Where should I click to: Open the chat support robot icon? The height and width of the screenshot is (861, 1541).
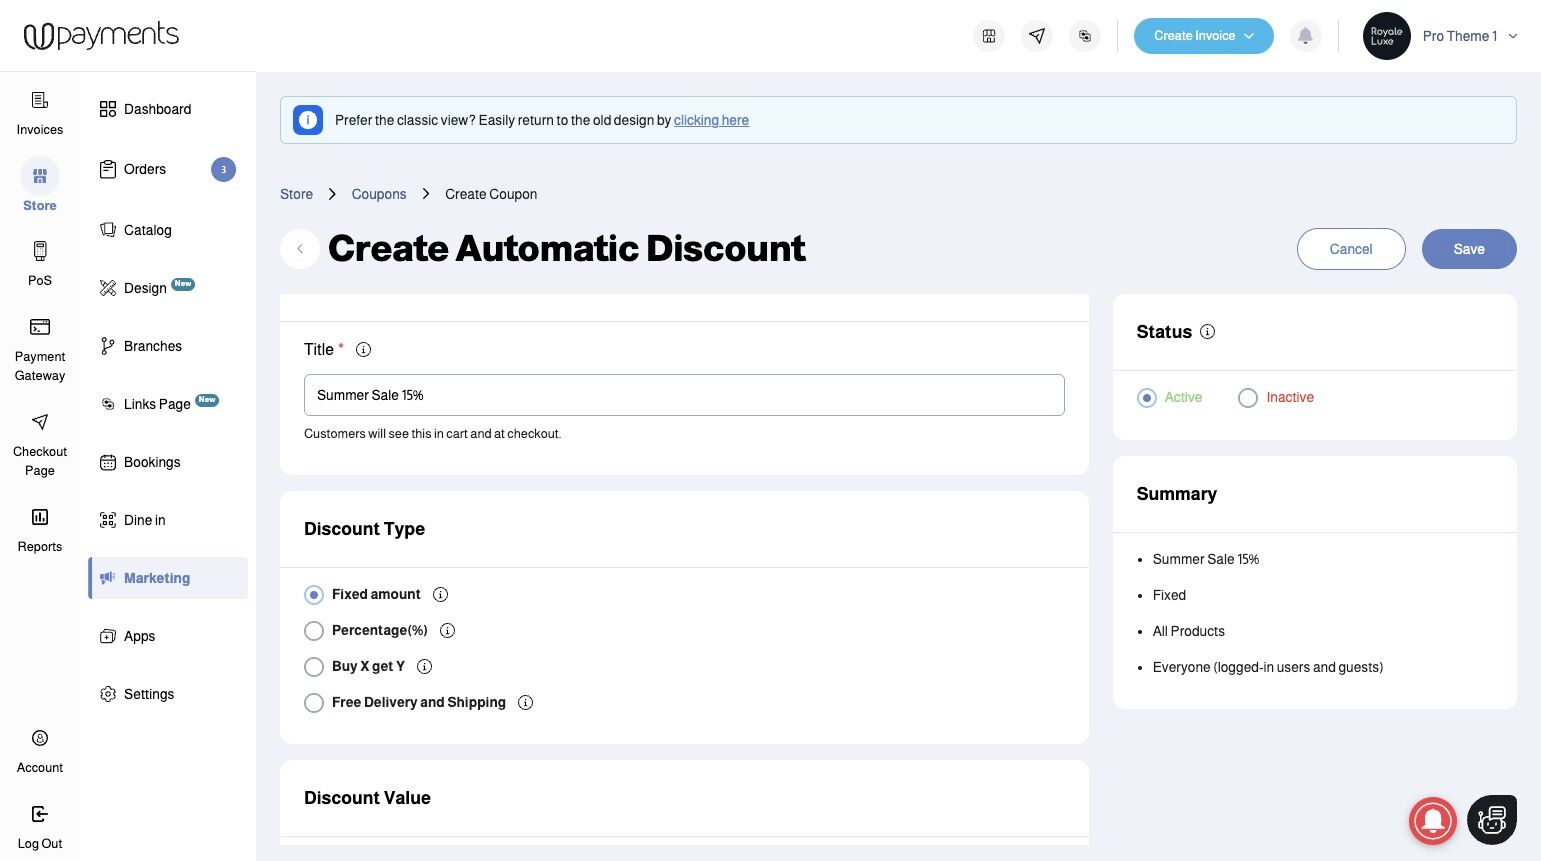(1491, 820)
